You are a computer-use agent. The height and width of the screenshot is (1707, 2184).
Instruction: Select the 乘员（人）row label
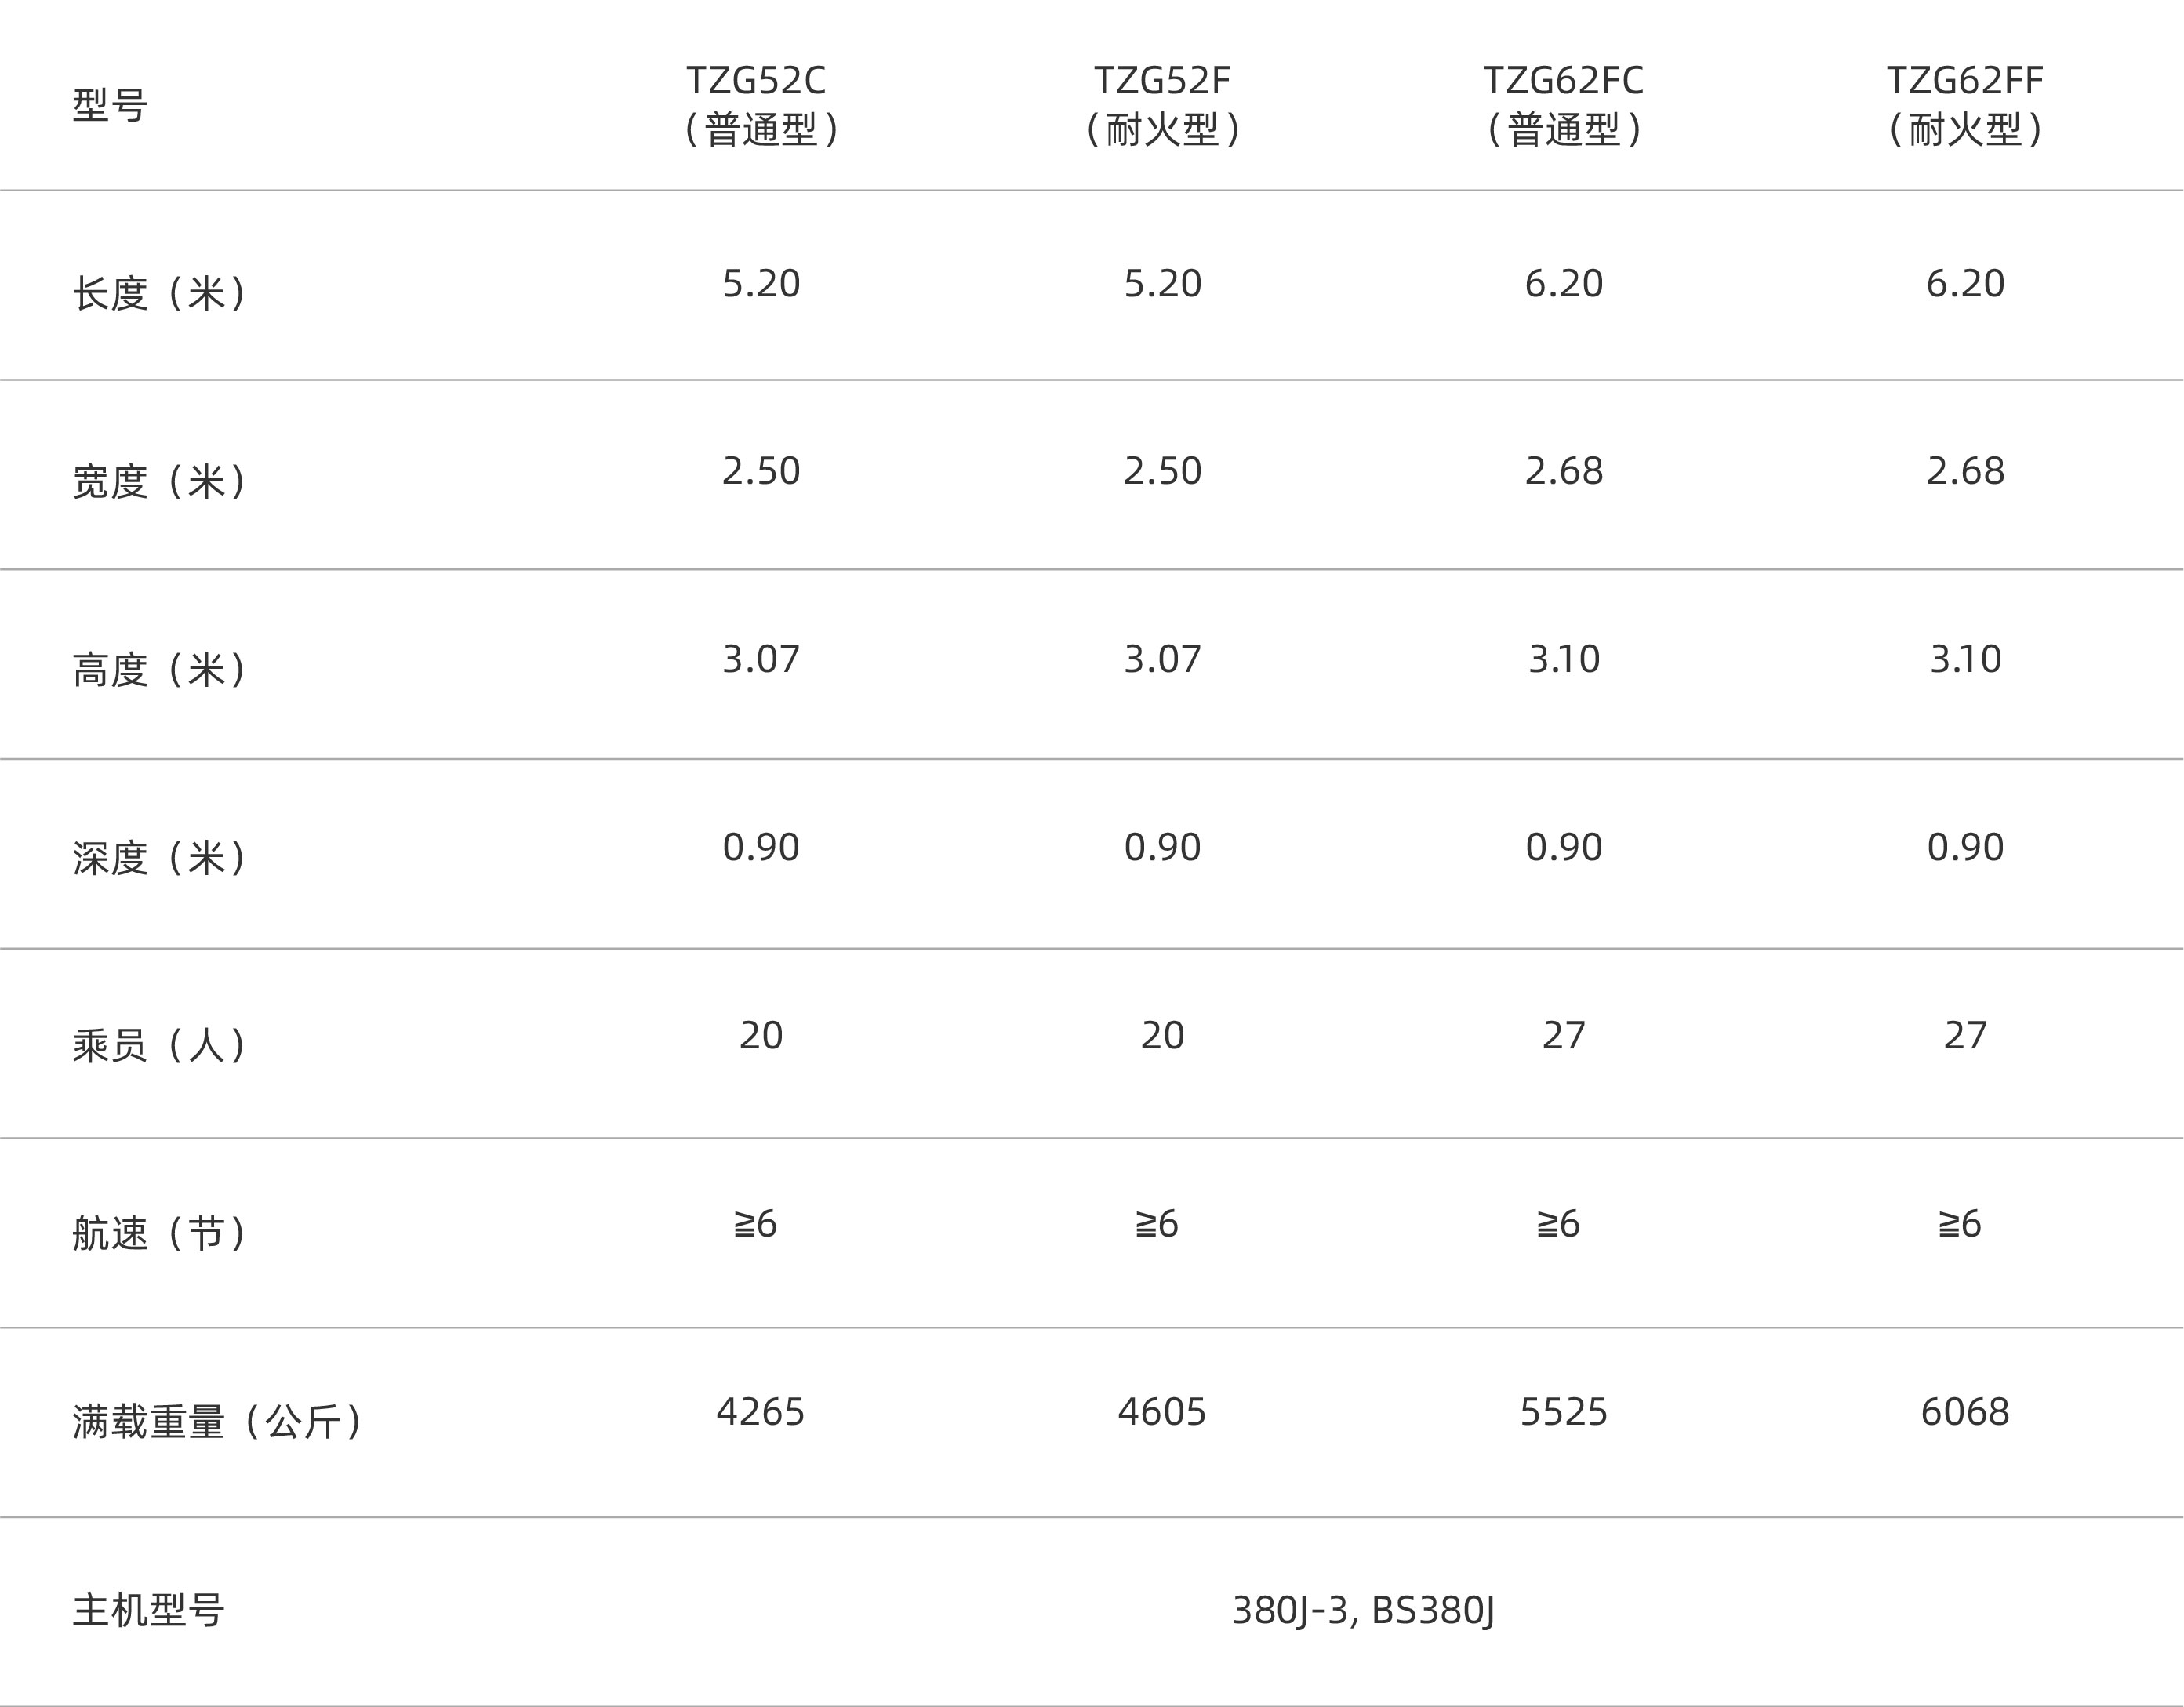159,1045
